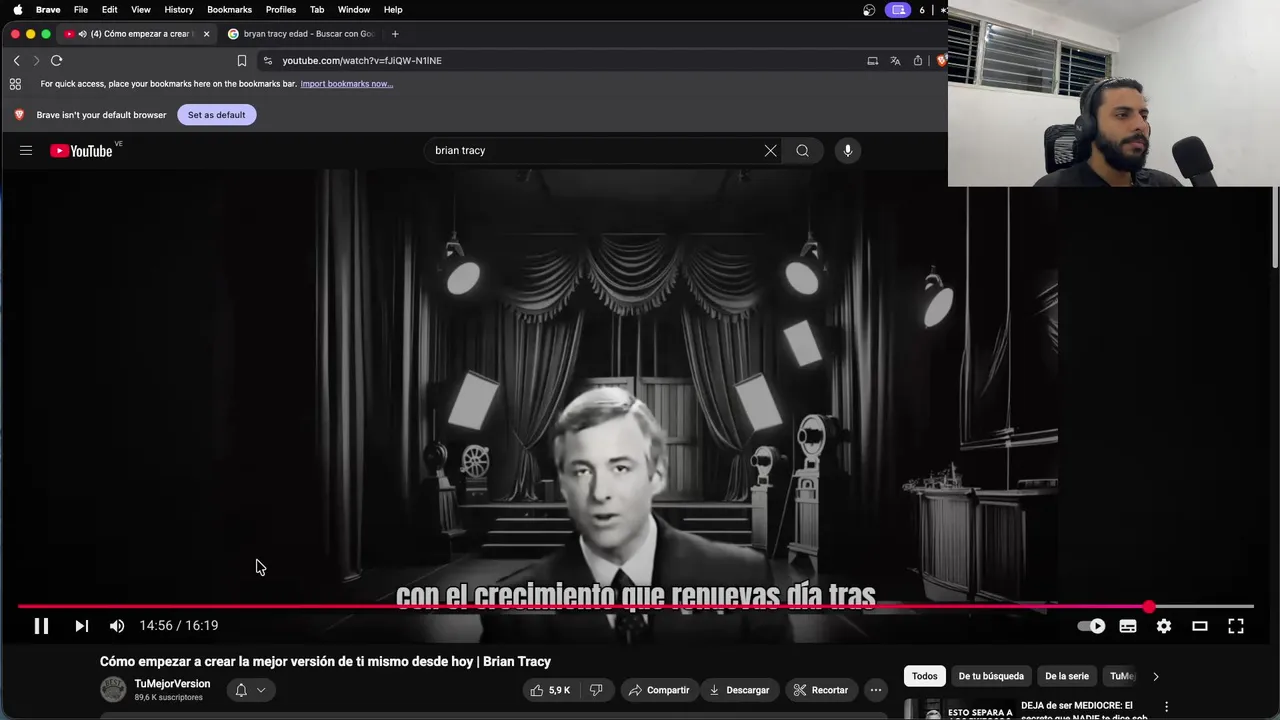The image size is (1280, 720).
Task: Open the YouTube hamburger guide menu
Action: (26, 151)
